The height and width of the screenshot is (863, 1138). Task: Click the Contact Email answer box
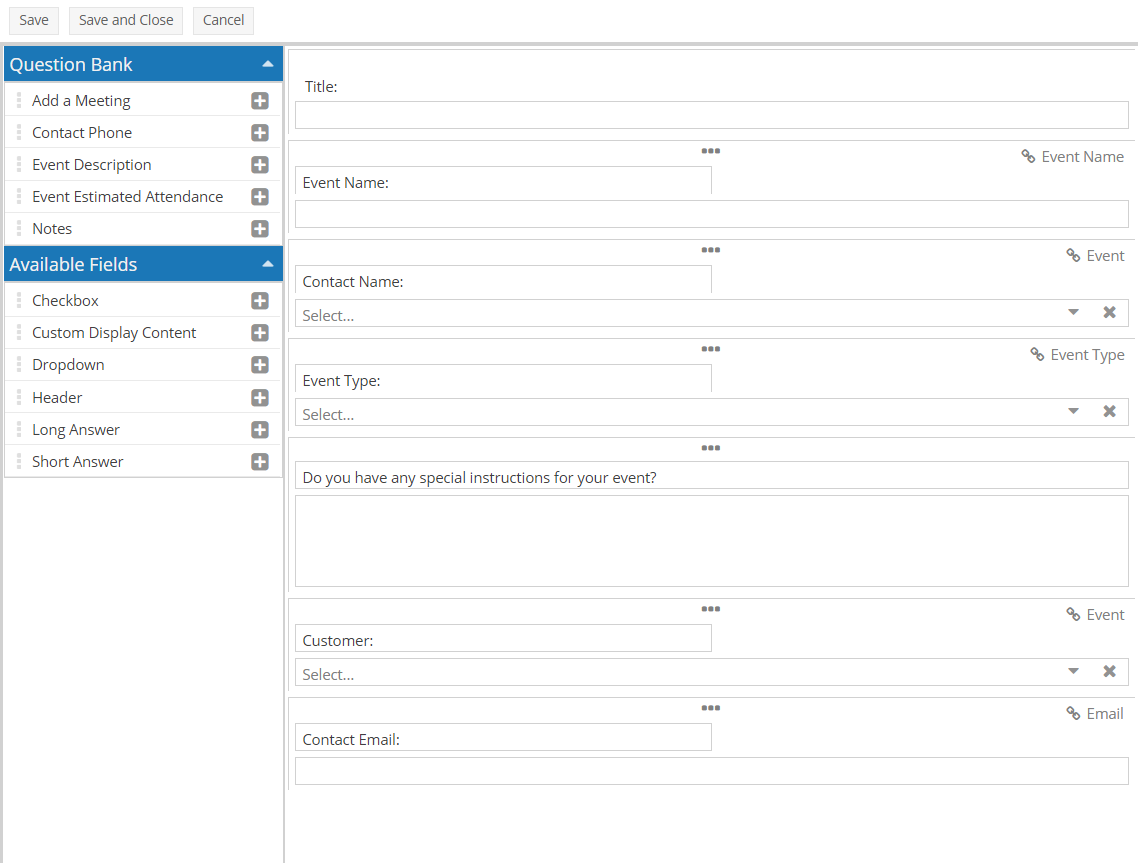tap(711, 771)
